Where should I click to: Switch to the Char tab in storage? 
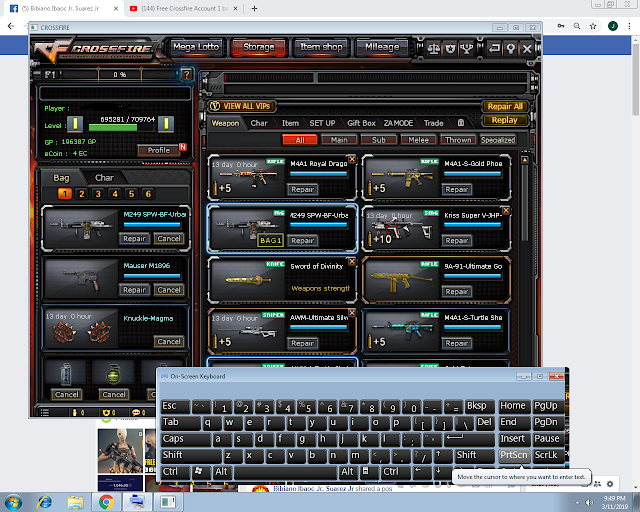coord(259,123)
